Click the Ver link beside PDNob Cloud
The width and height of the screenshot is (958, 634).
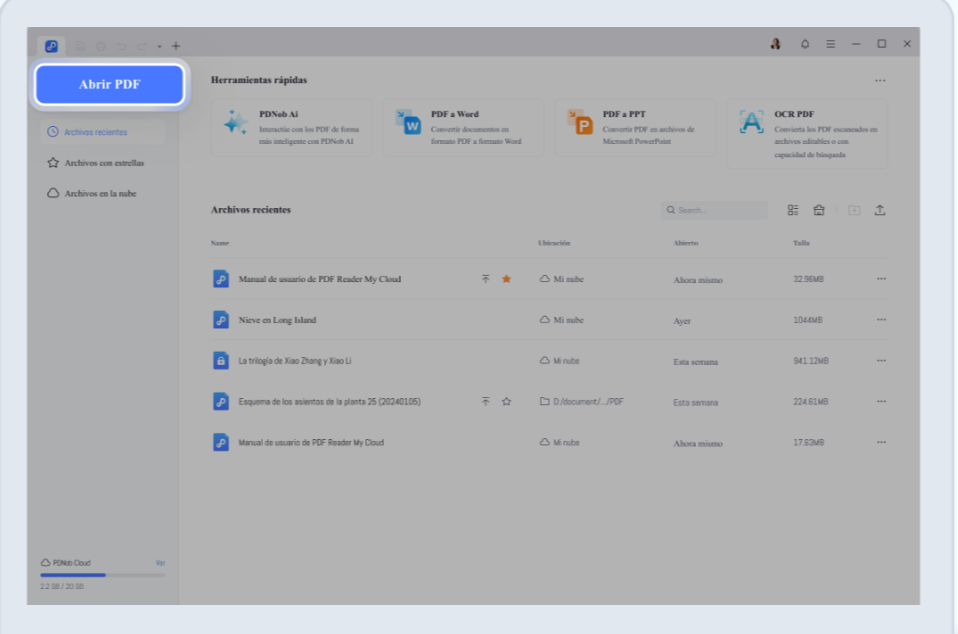160,563
